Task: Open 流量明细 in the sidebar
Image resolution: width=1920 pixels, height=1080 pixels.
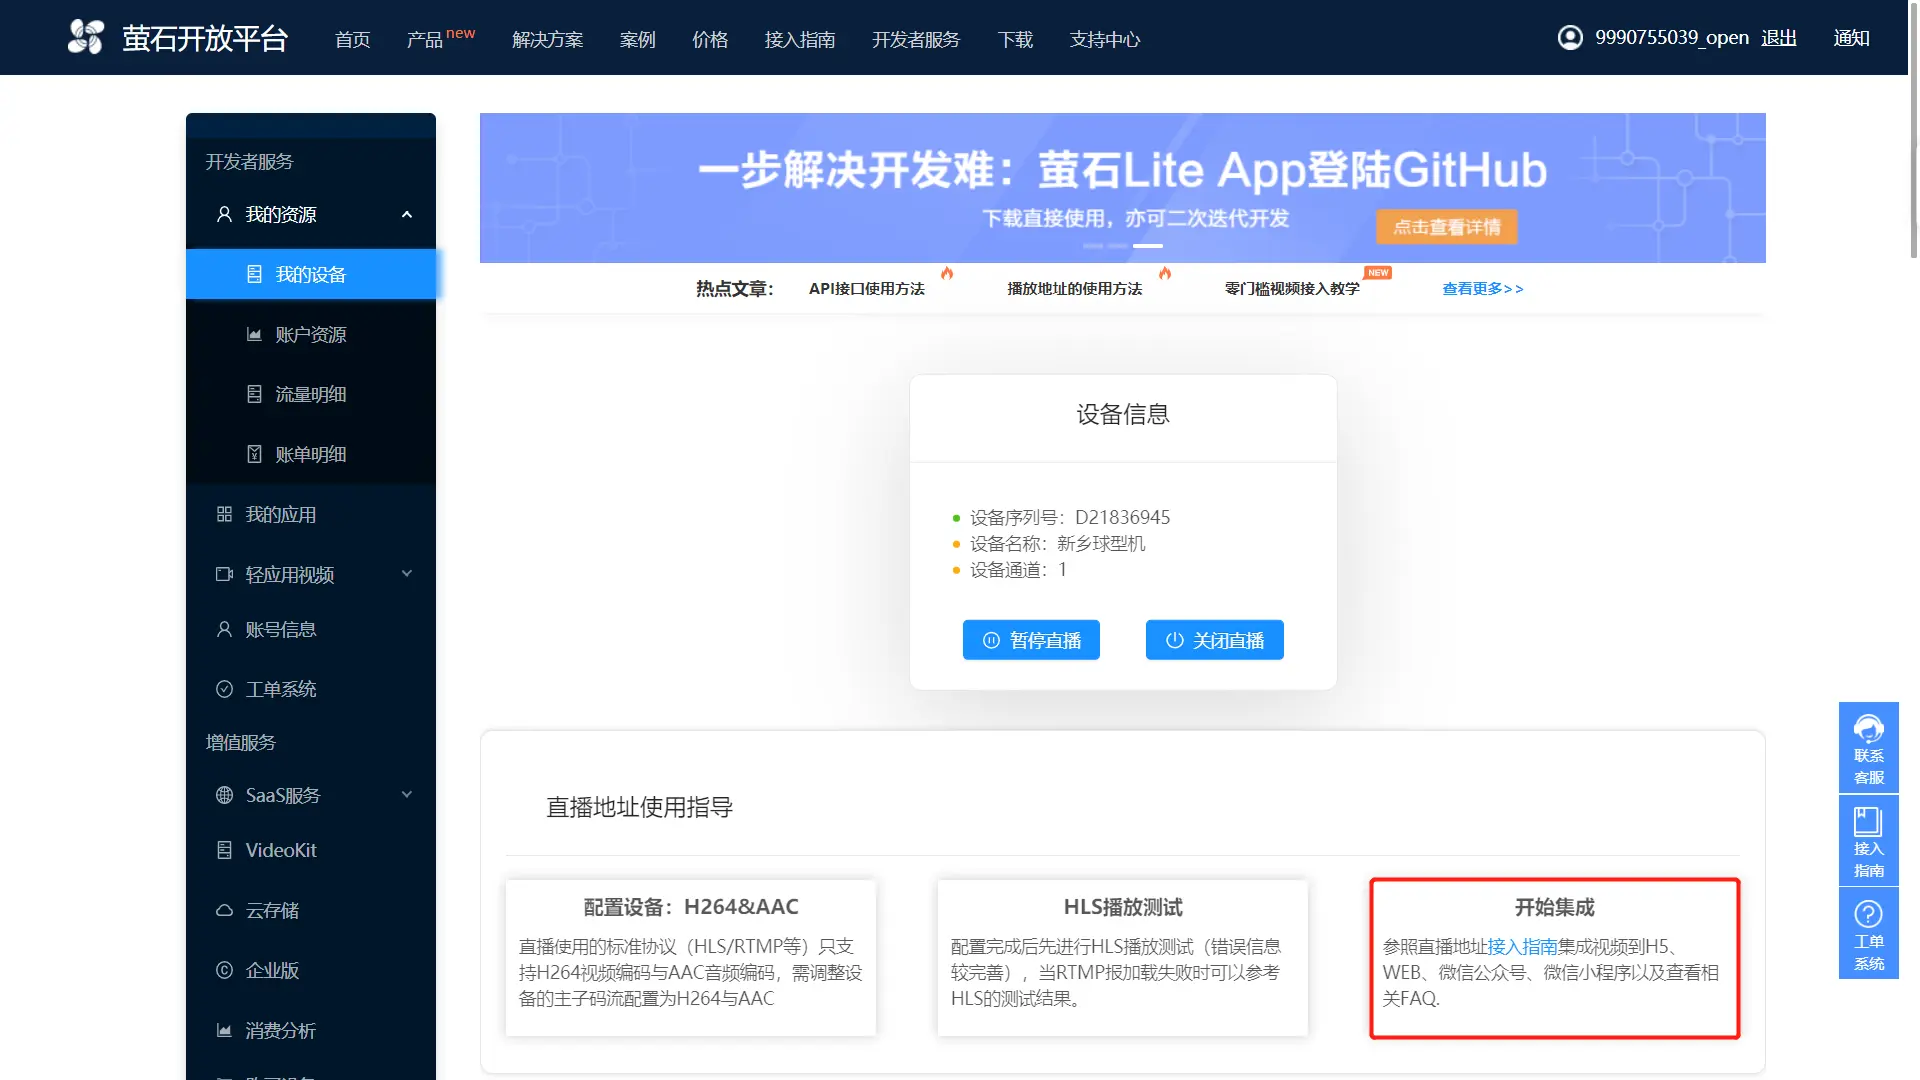Action: coord(310,394)
